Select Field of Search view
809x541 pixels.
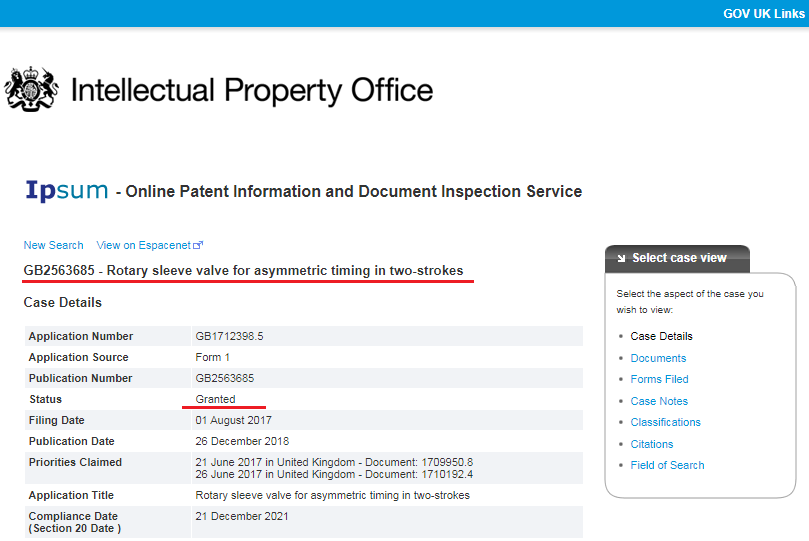click(667, 465)
